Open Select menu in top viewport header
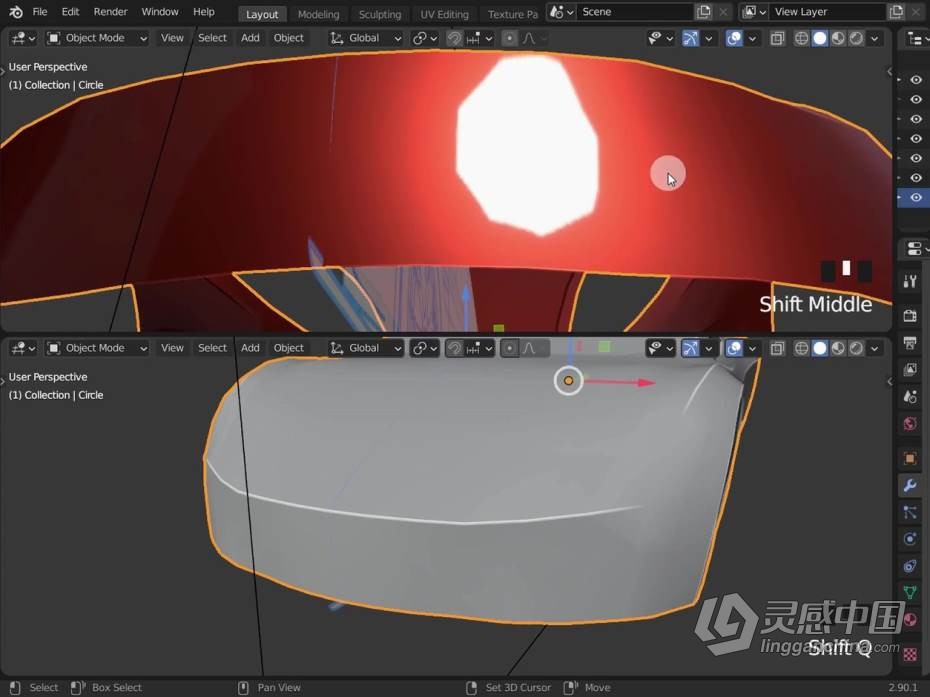This screenshot has height=697, width=930. click(212, 38)
